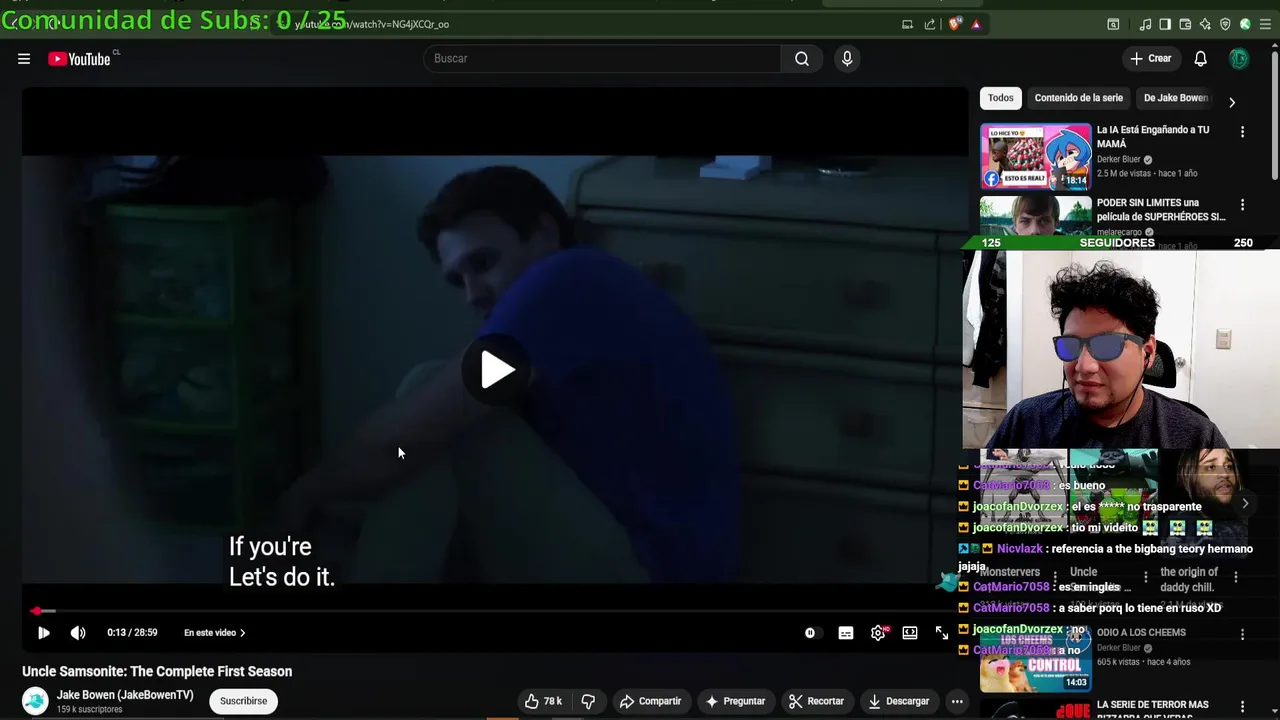Select the 'De Jake Bowen' chip

pos(1175,98)
